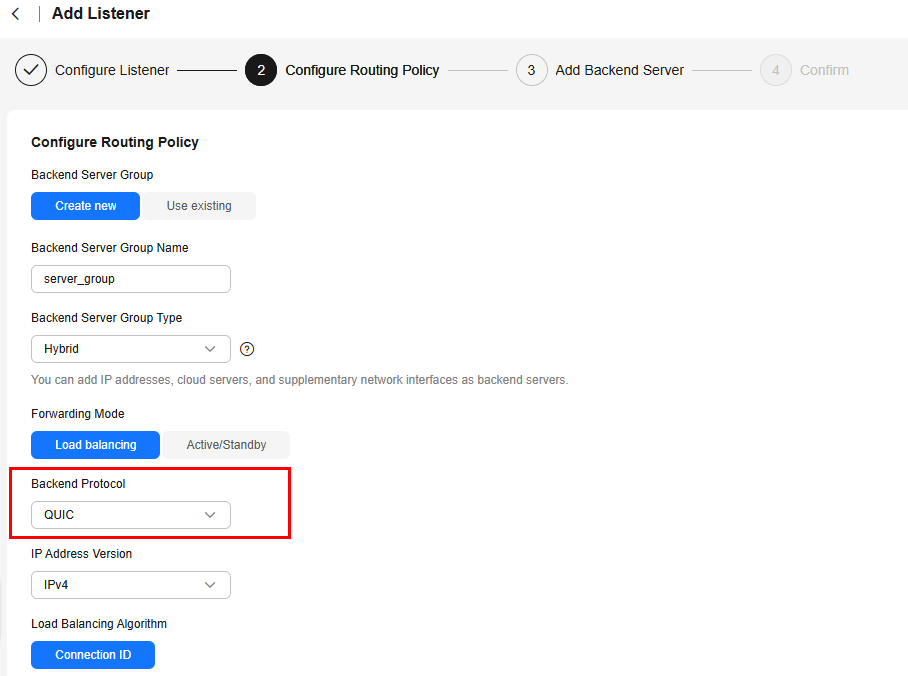Screen dimensions: 908x676
Task: Click the step 4 Confirm circle
Action: (x=775, y=70)
